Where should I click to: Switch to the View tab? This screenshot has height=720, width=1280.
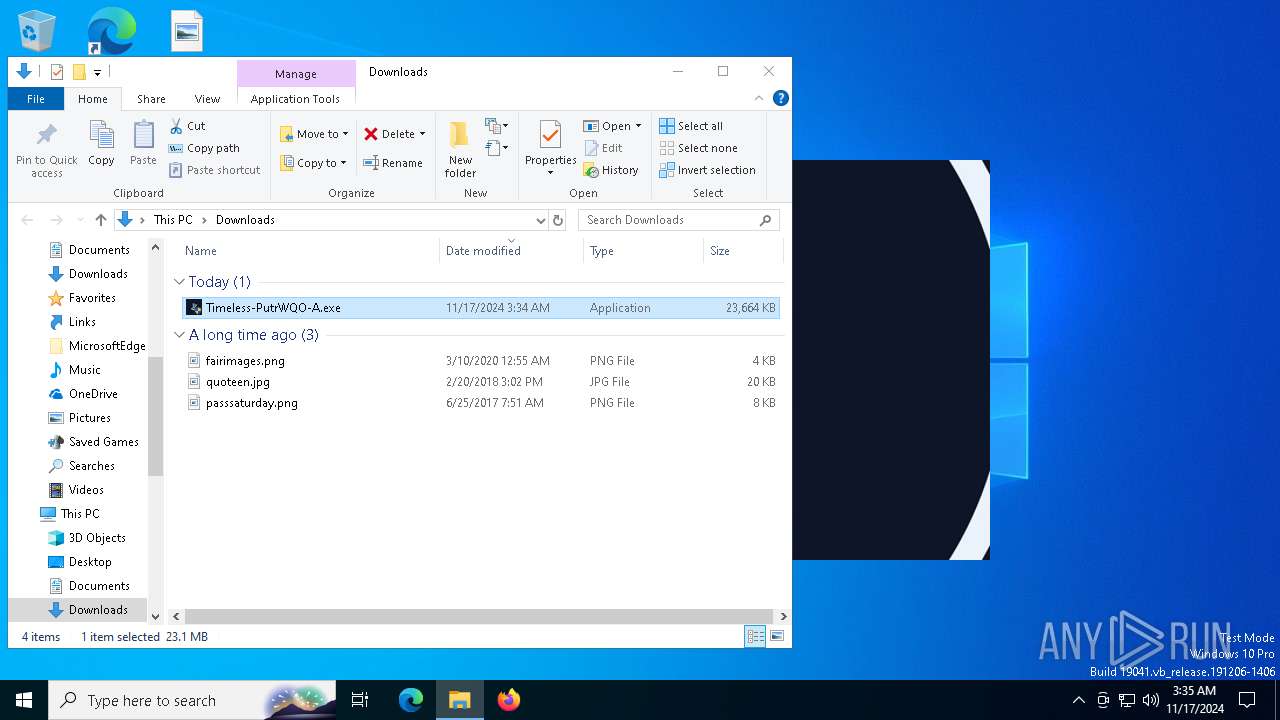[207, 99]
